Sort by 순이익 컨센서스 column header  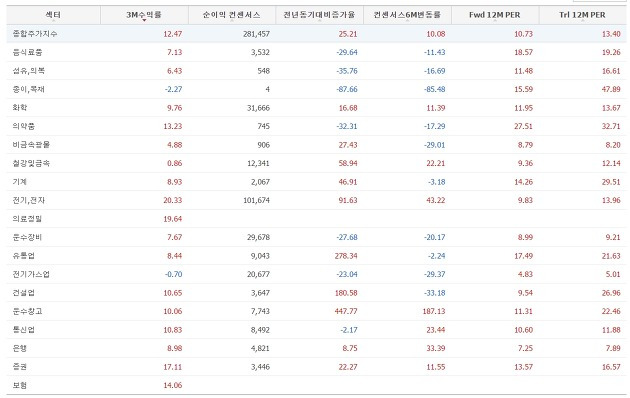point(231,15)
